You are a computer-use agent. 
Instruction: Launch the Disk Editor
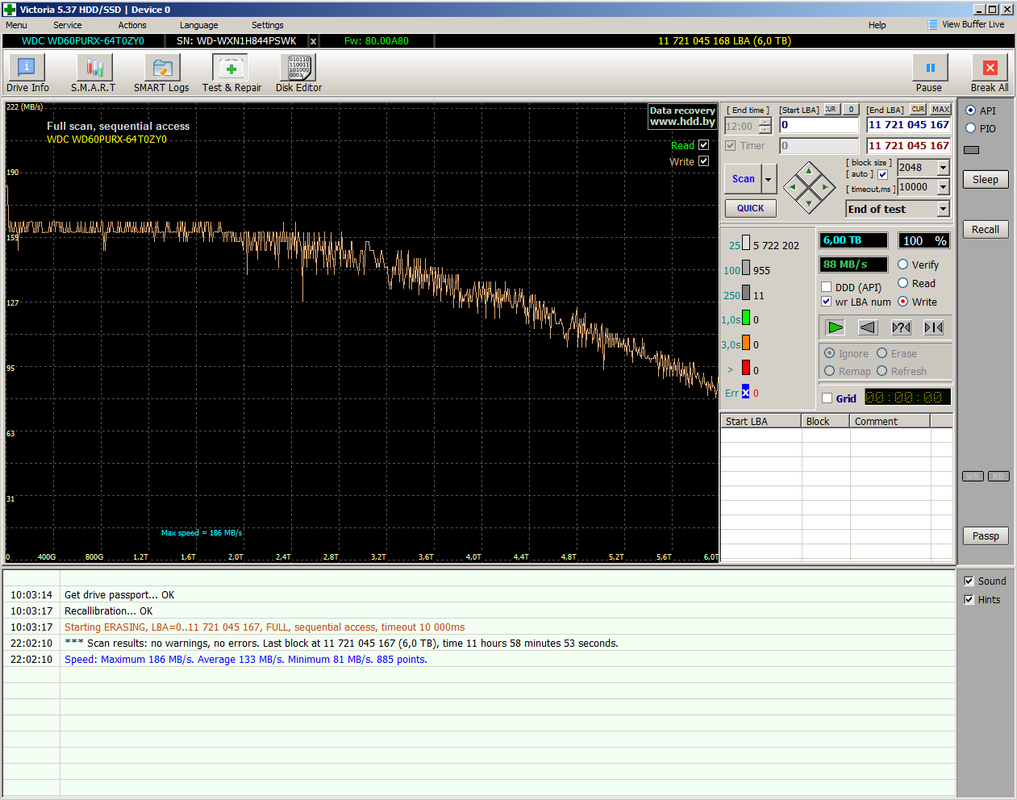coord(298,73)
